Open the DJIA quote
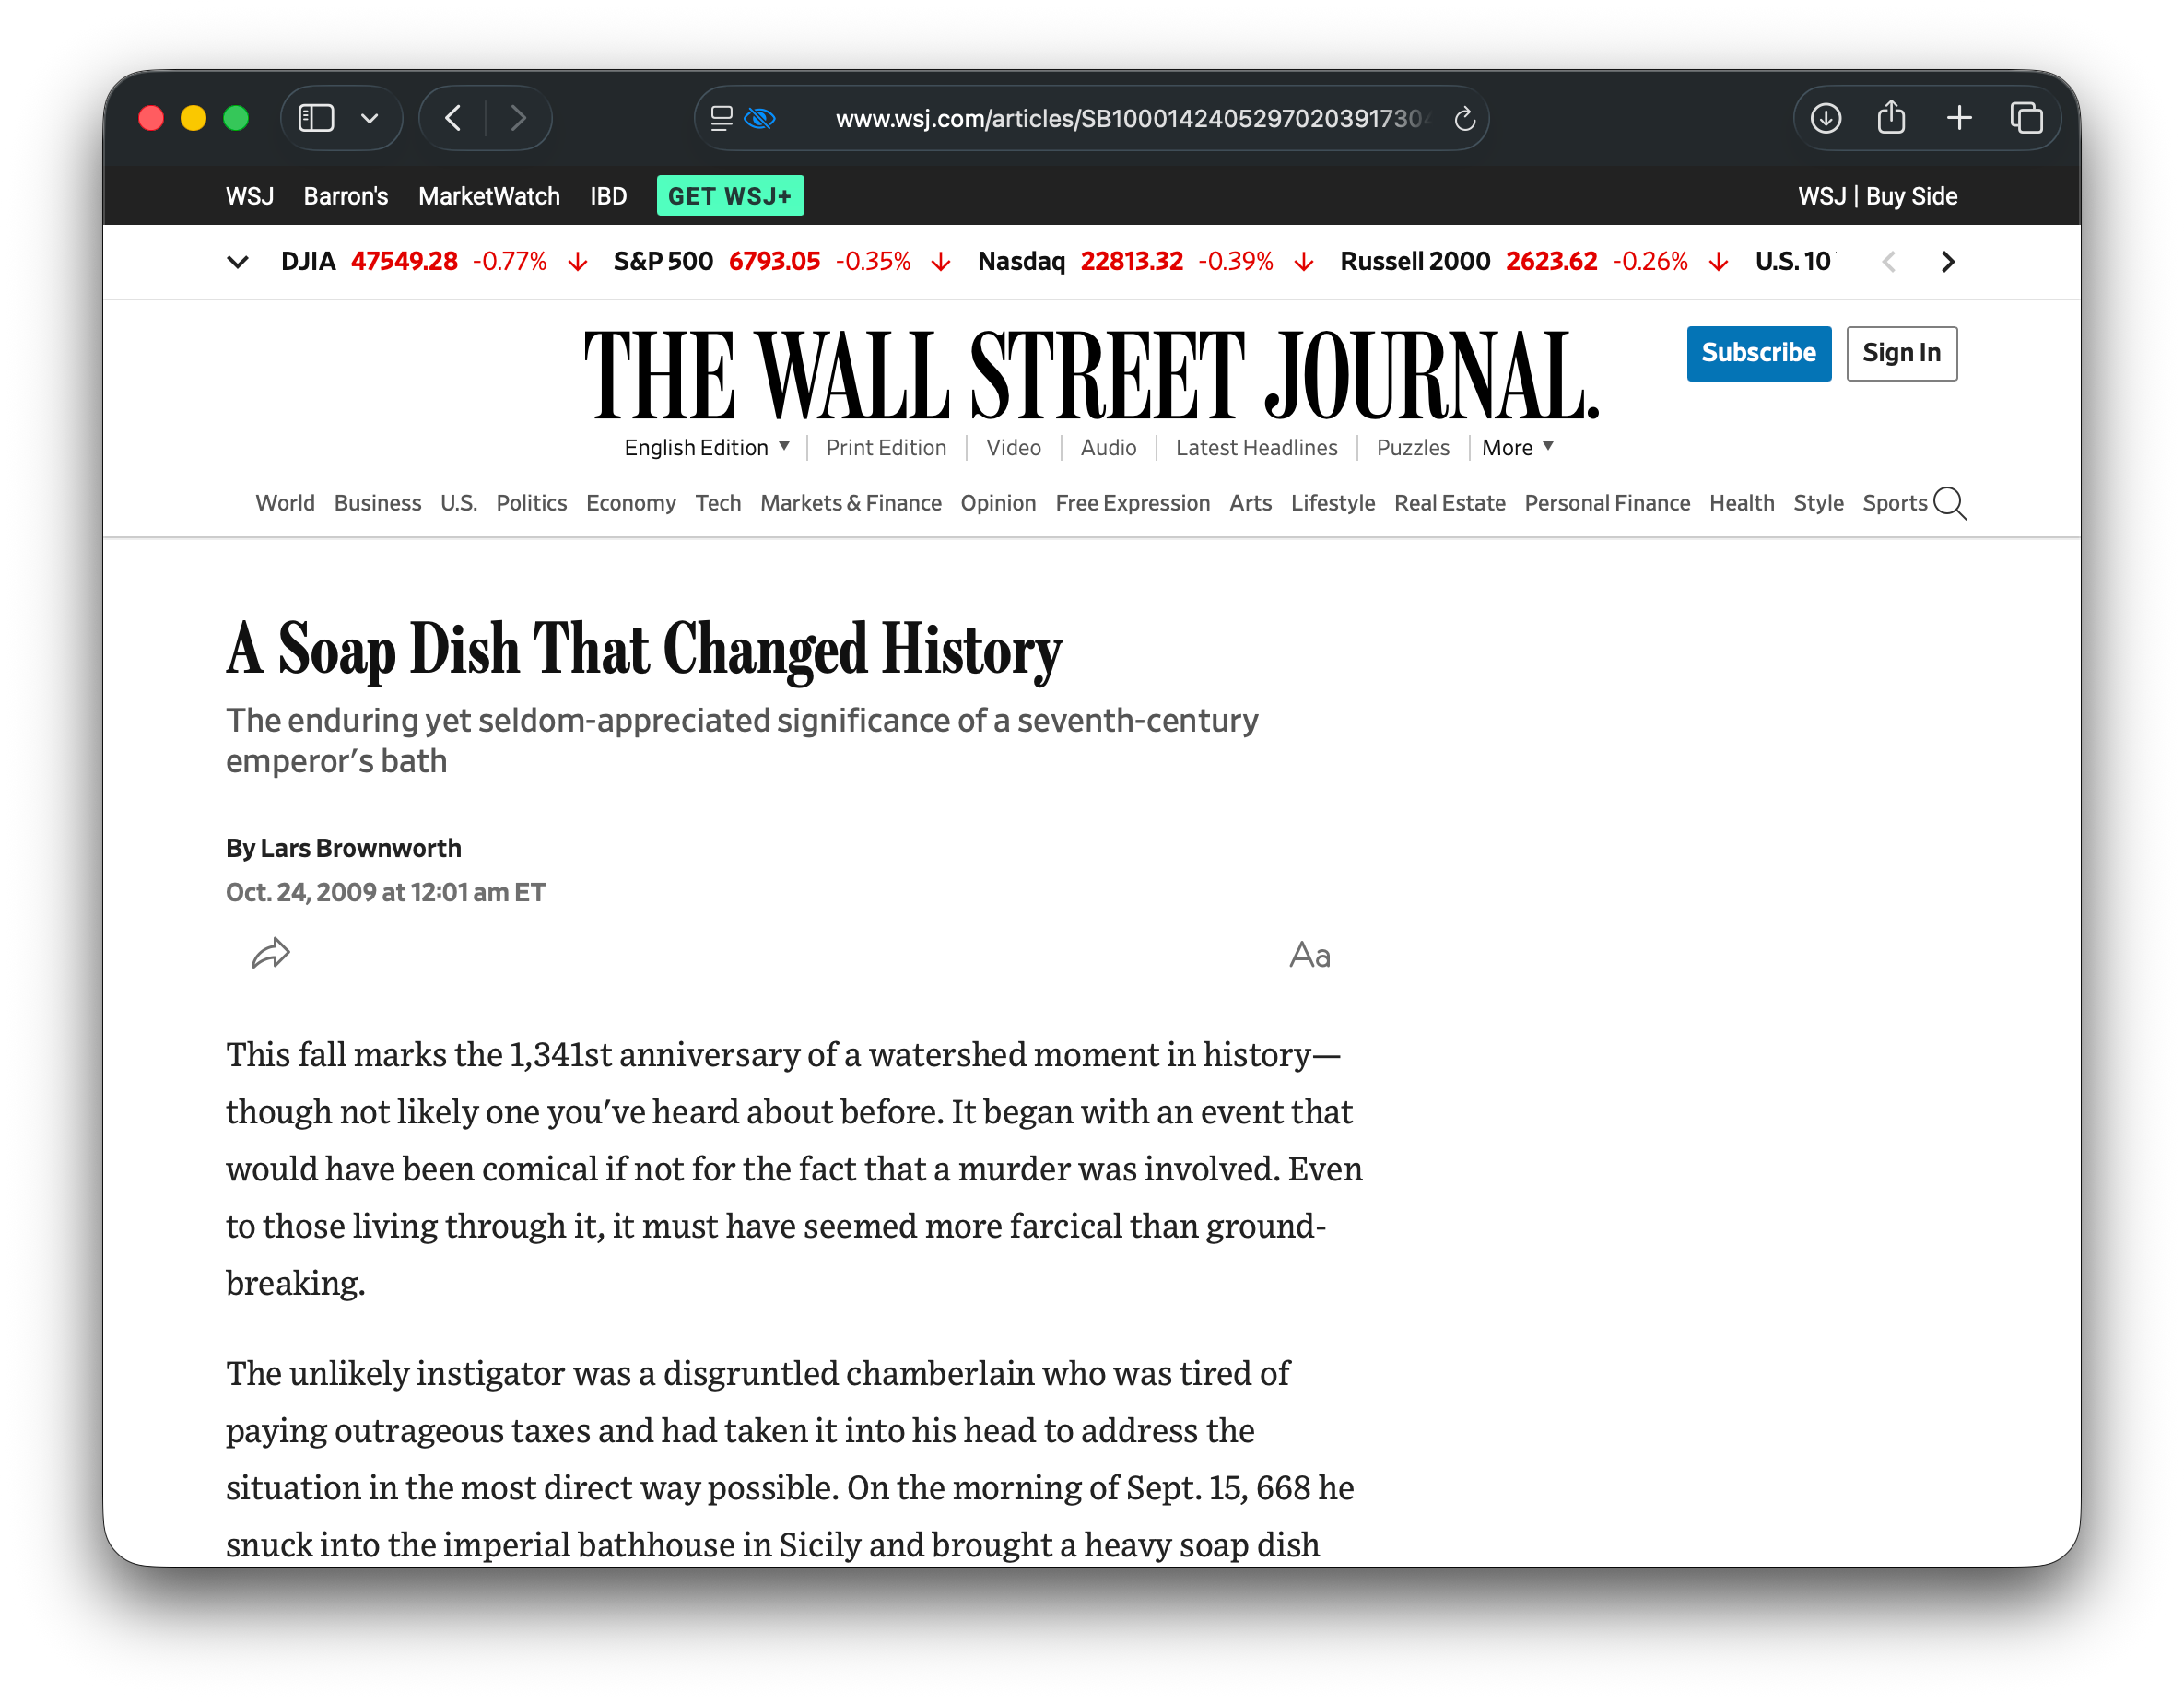 pos(434,262)
